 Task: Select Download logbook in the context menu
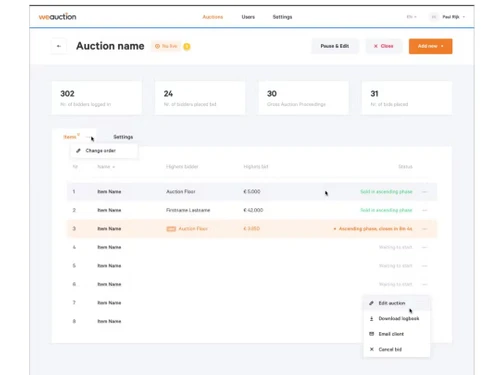(x=396, y=319)
